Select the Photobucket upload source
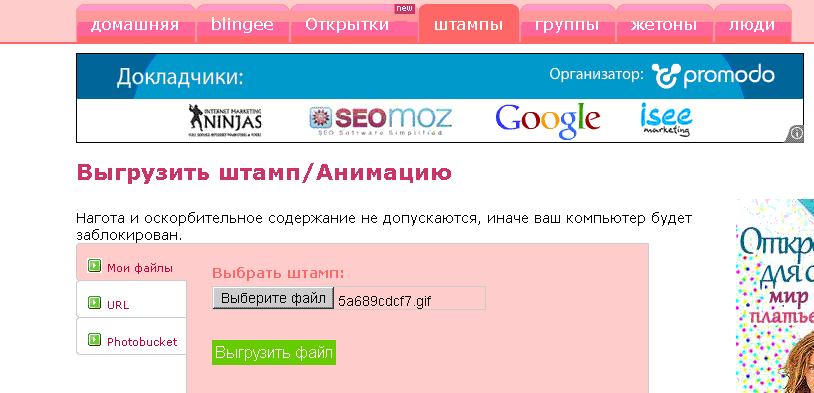This screenshot has width=814, height=393. coord(131,336)
